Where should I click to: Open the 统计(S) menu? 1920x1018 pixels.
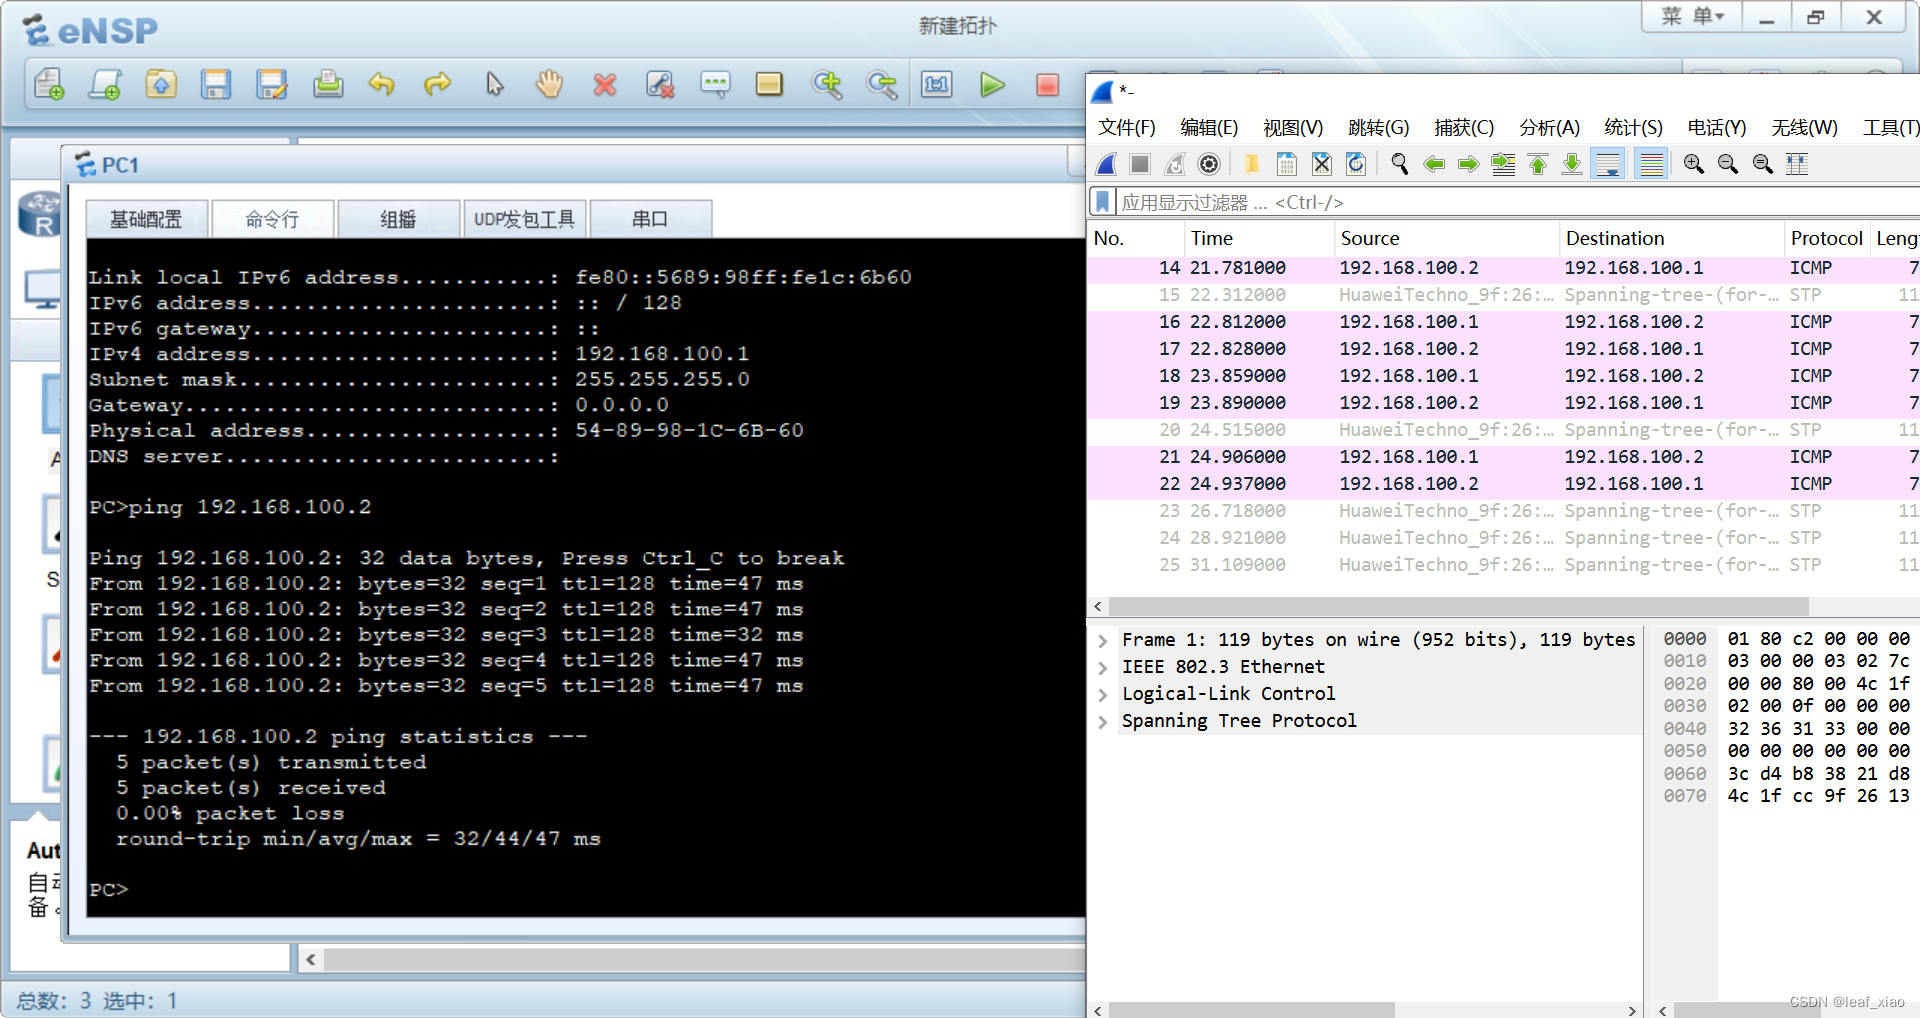pyautogui.click(x=1633, y=128)
